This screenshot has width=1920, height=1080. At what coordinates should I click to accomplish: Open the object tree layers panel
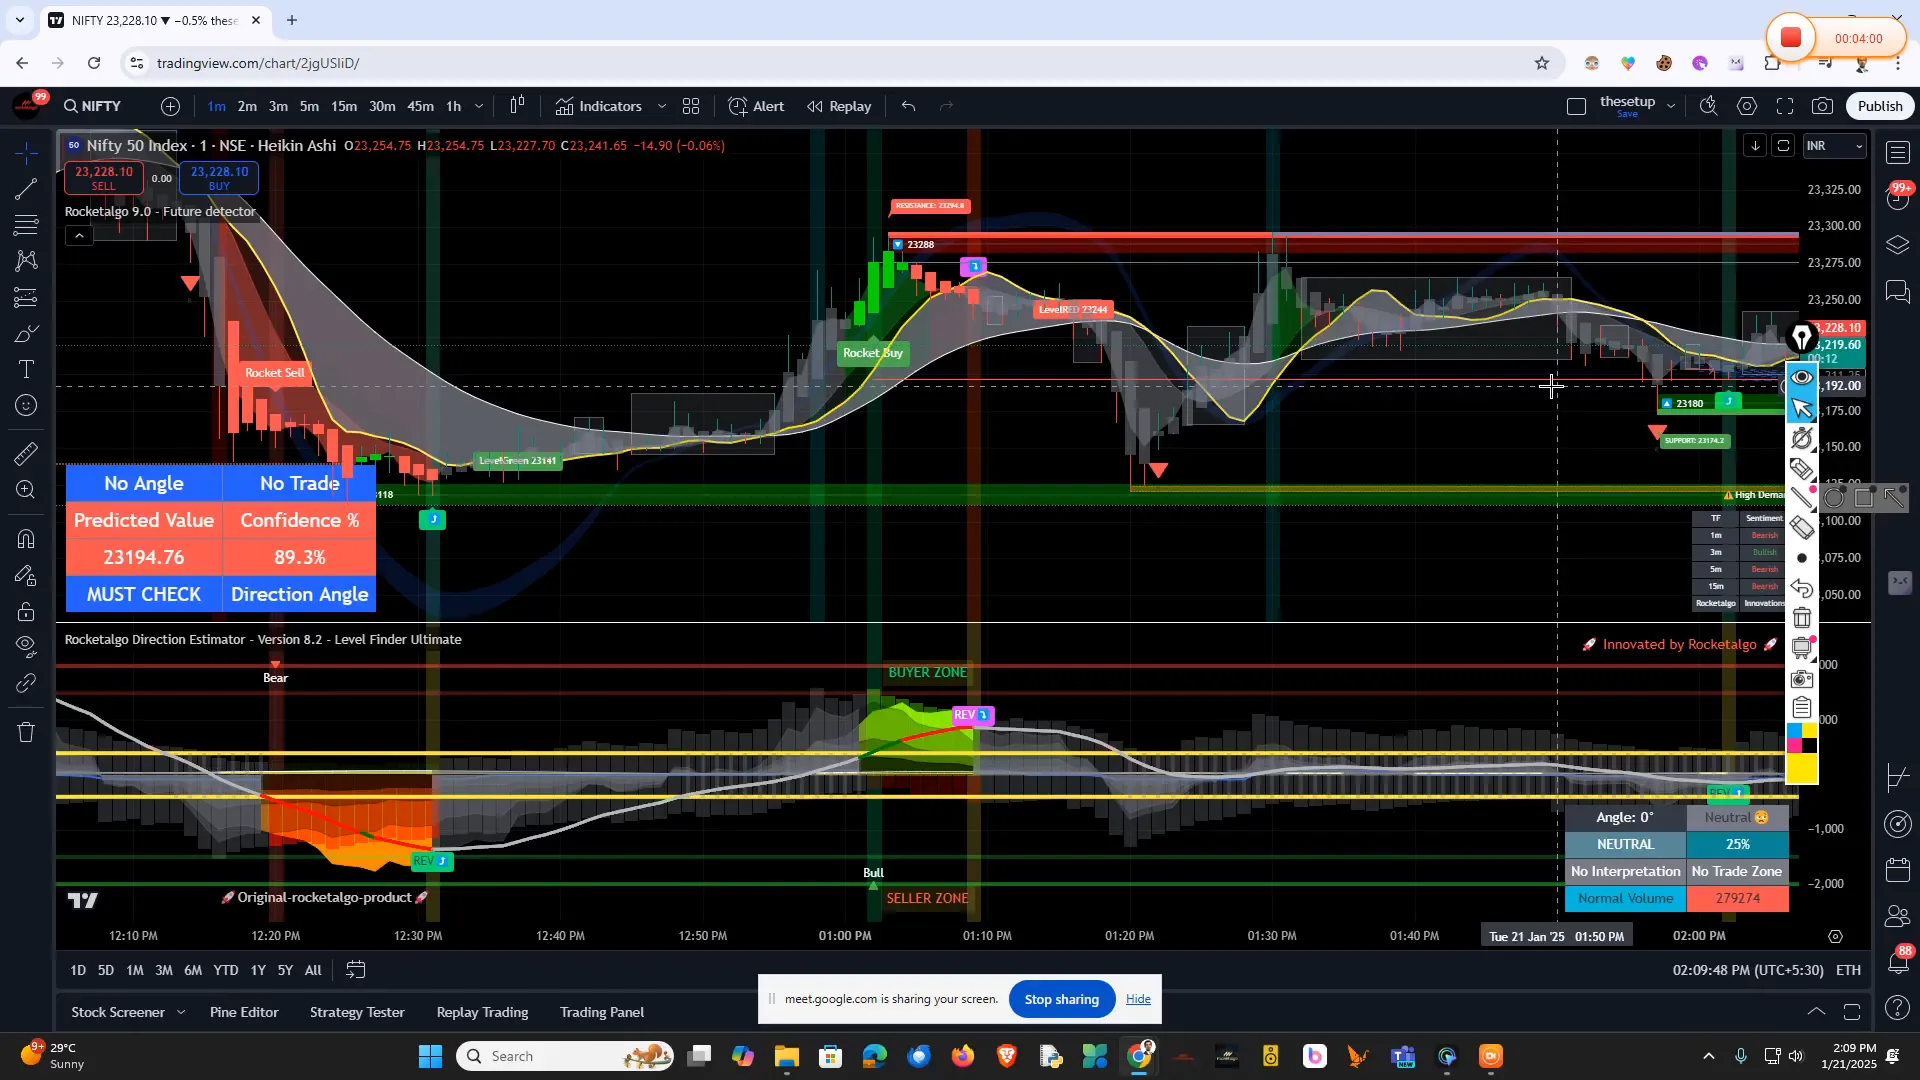[x=1898, y=245]
